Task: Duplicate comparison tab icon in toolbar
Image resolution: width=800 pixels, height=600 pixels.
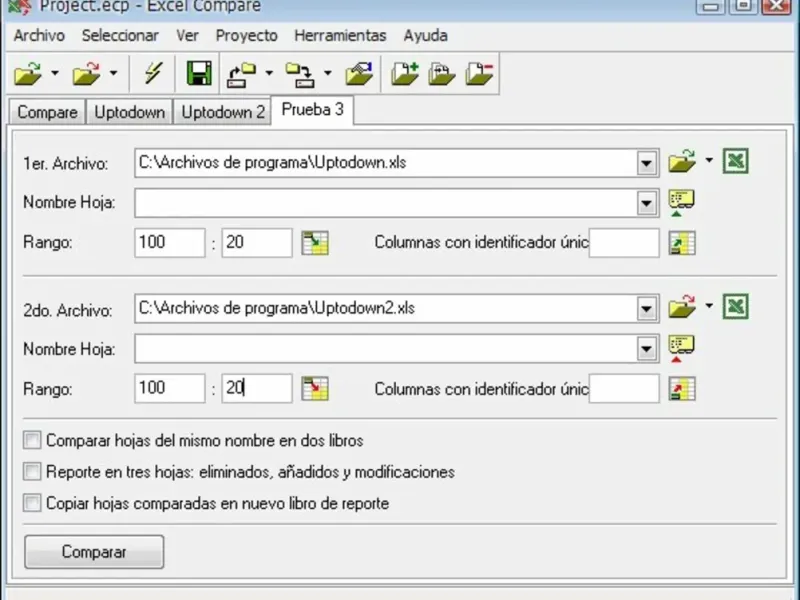Action: coord(442,73)
